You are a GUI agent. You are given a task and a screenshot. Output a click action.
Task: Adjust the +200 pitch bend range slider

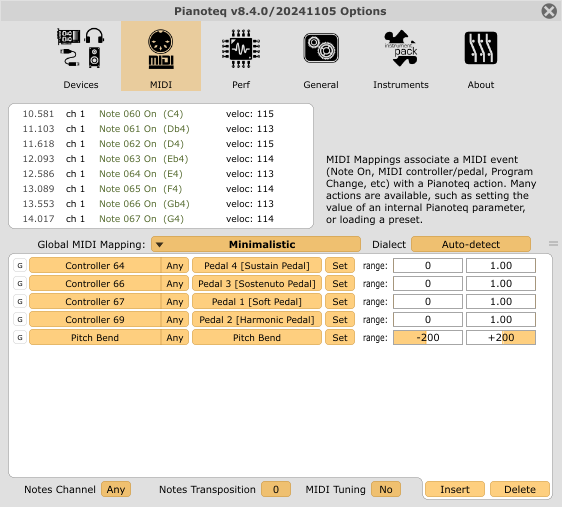pyautogui.click(x=501, y=337)
